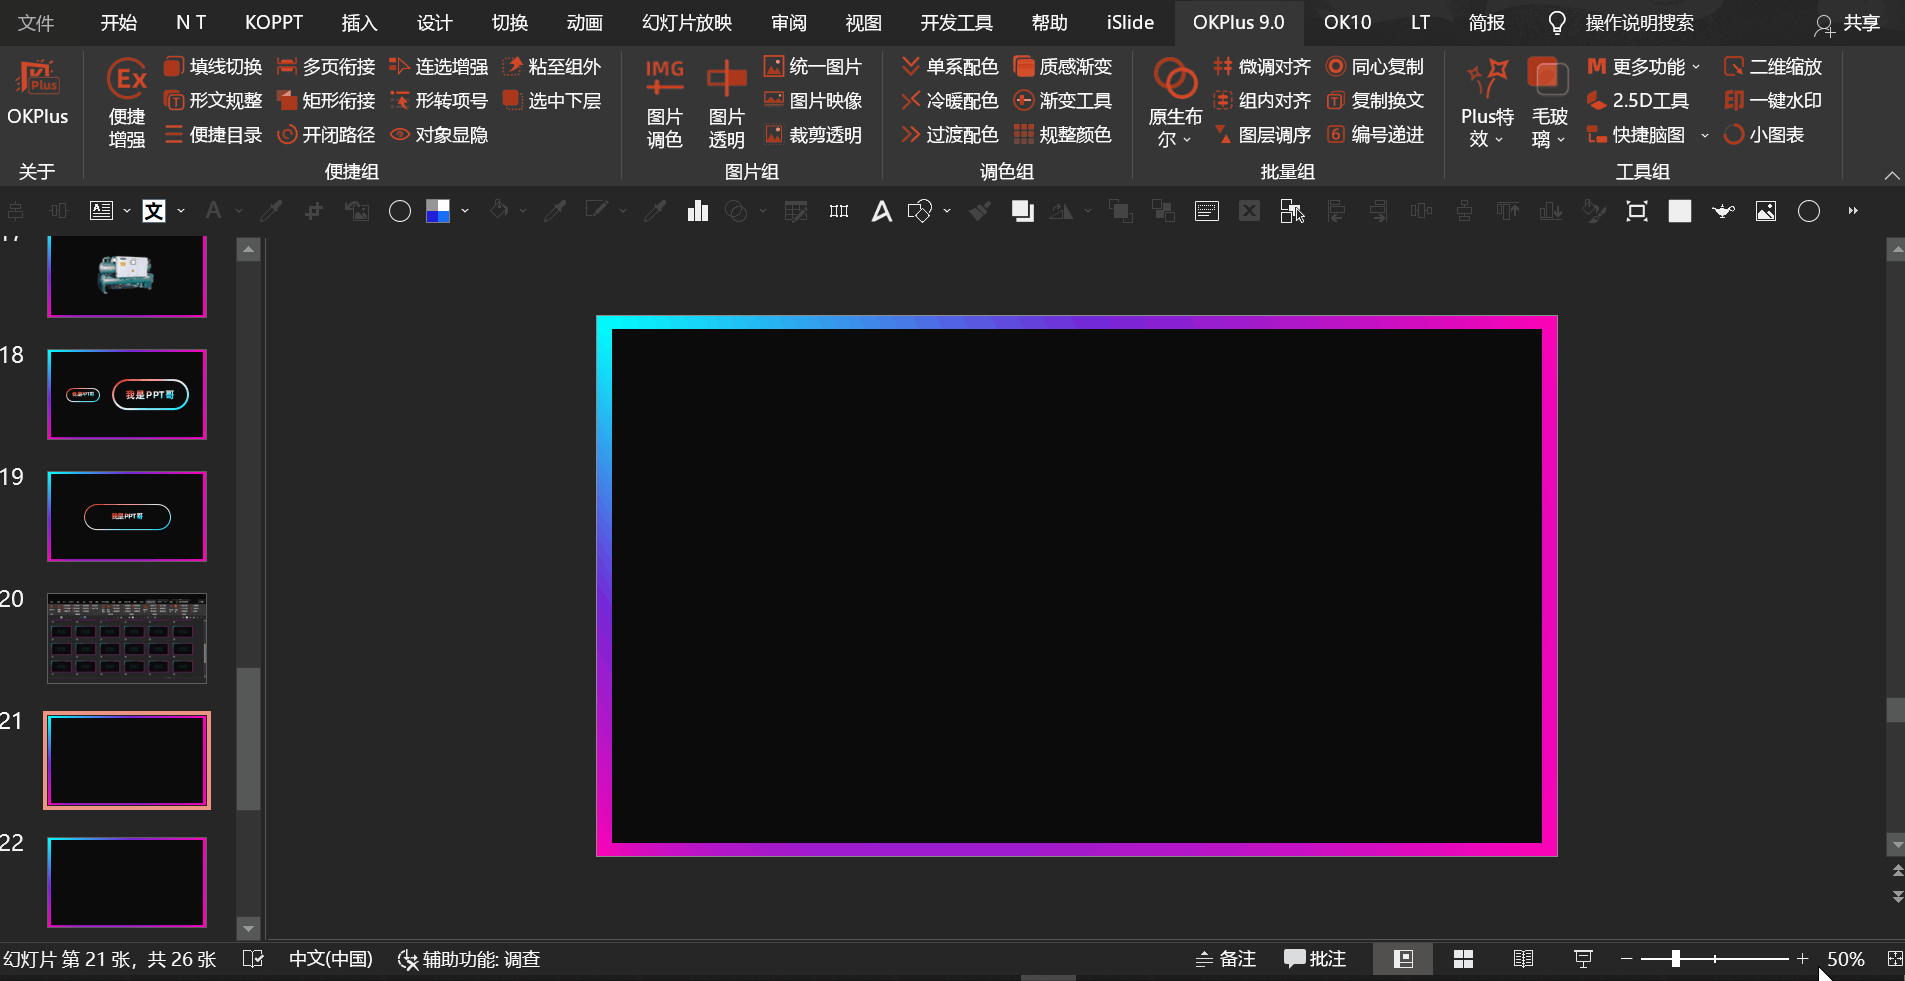Open the color squares dropdown arrow
The height and width of the screenshot is (981, 1905).
(465, 211)
